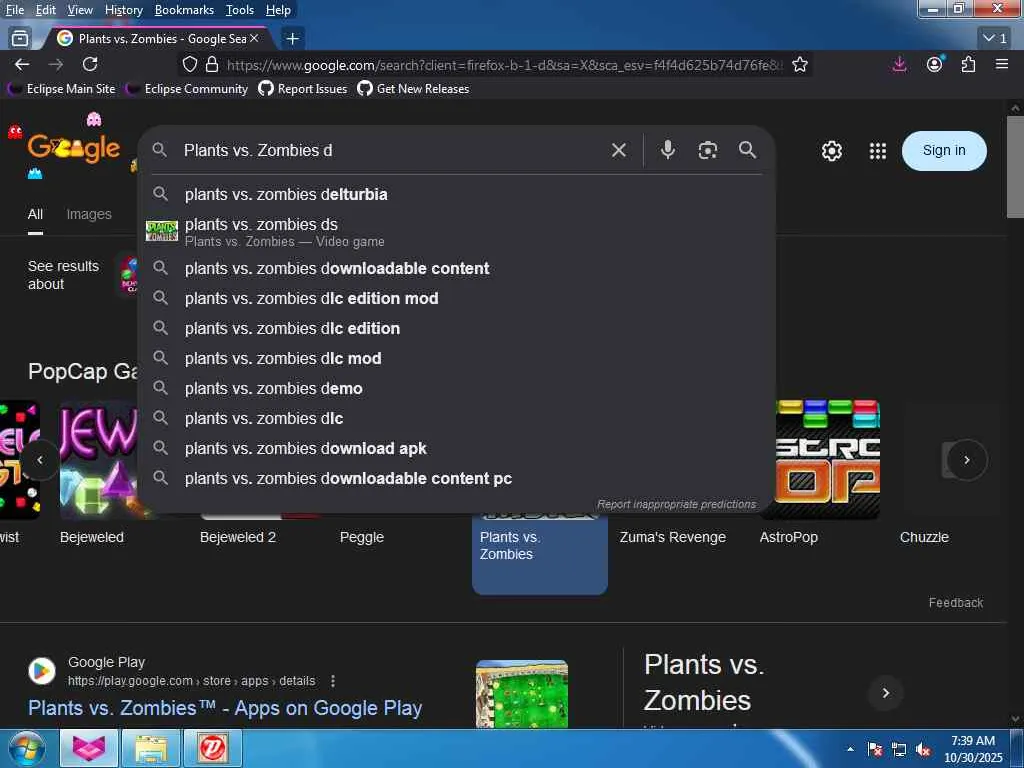Open the list all tabs dropdown
The image size is (1024, 768).
point(995,39)
